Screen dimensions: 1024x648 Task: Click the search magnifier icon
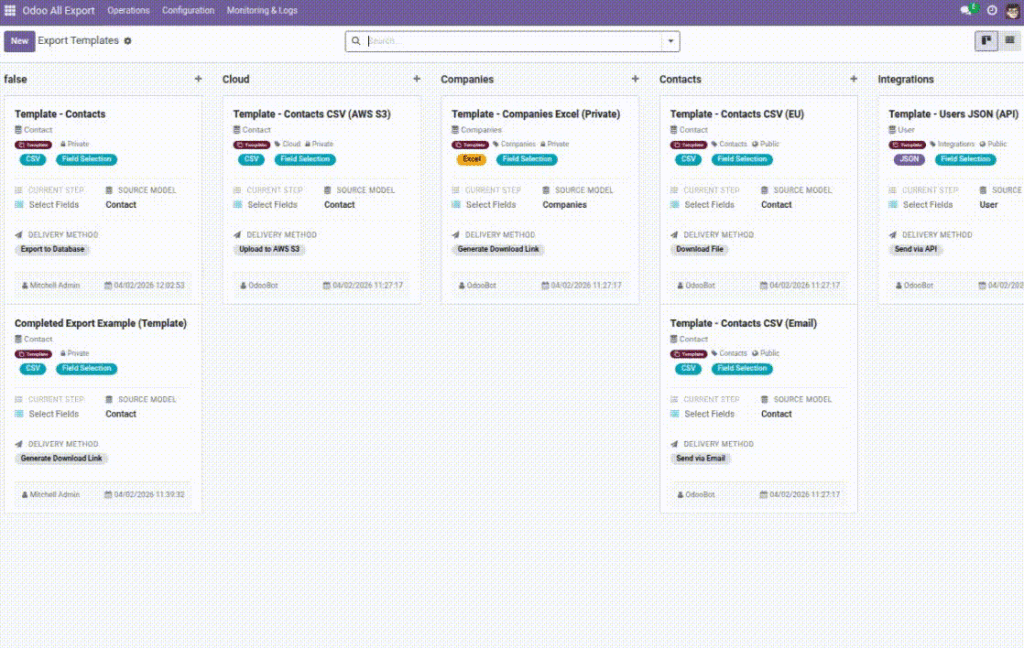coord(356,40)
